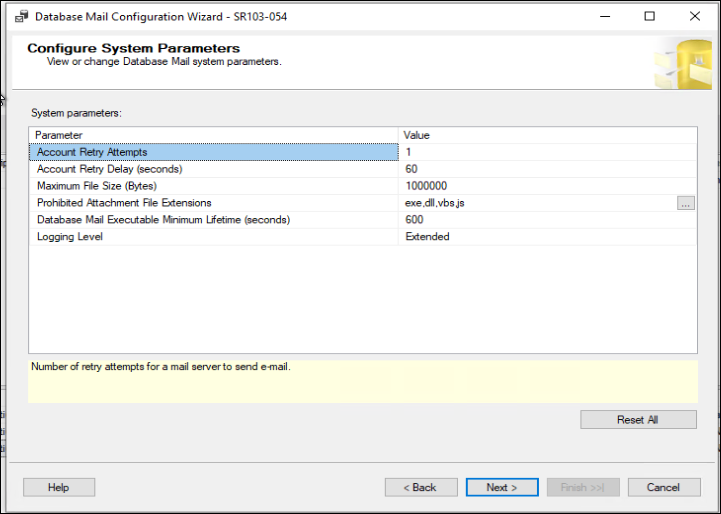This screenshot has height=514, width=721.
Task: Select the Prohibited Attachment File Extensions row
Action: click(x=214, y=203)
